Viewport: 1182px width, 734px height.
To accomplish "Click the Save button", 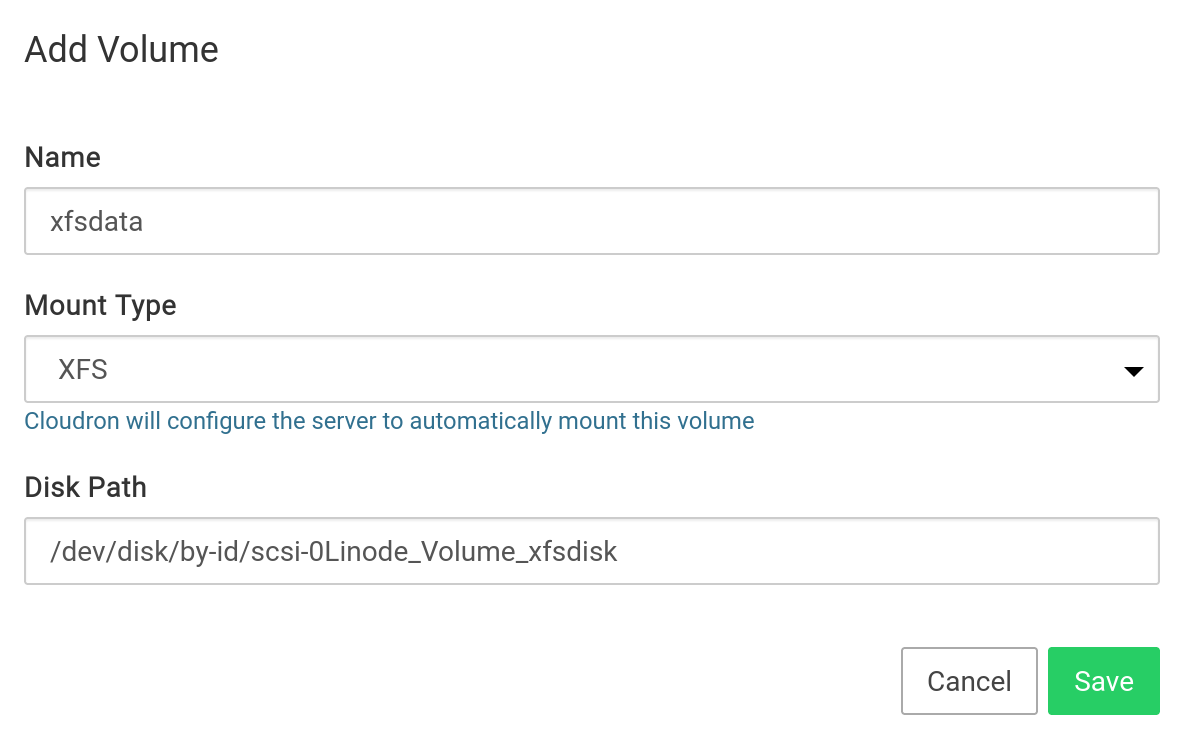I will (1103, 681).
